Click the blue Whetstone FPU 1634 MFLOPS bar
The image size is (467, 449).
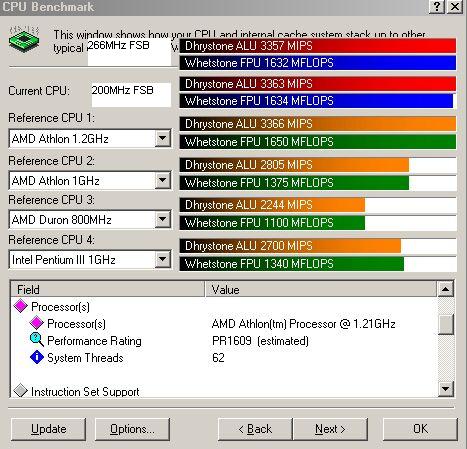point(316,101)
